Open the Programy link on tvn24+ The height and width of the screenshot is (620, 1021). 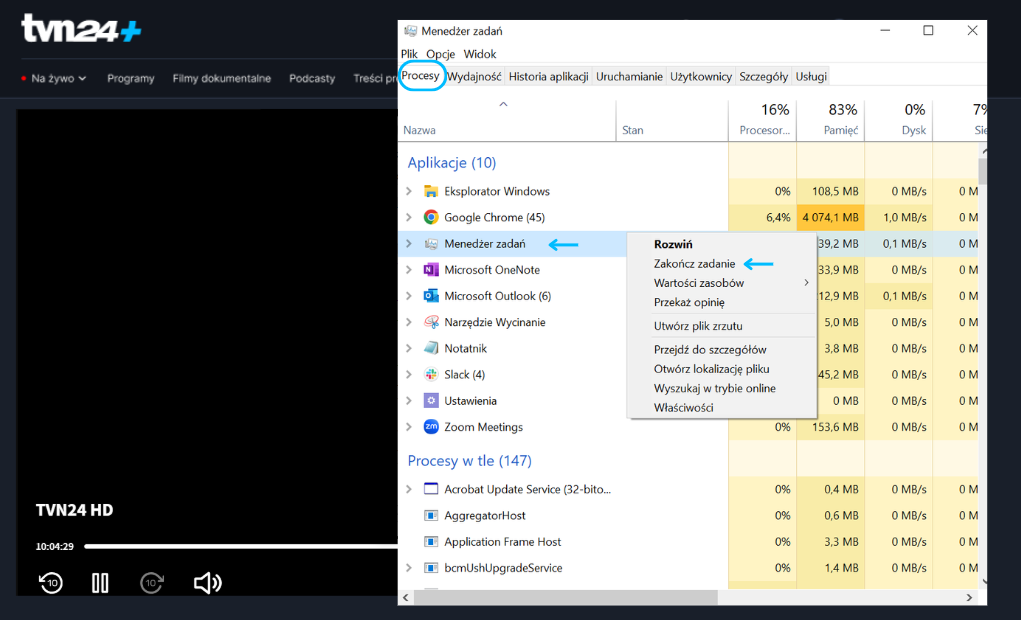point(131,78)
